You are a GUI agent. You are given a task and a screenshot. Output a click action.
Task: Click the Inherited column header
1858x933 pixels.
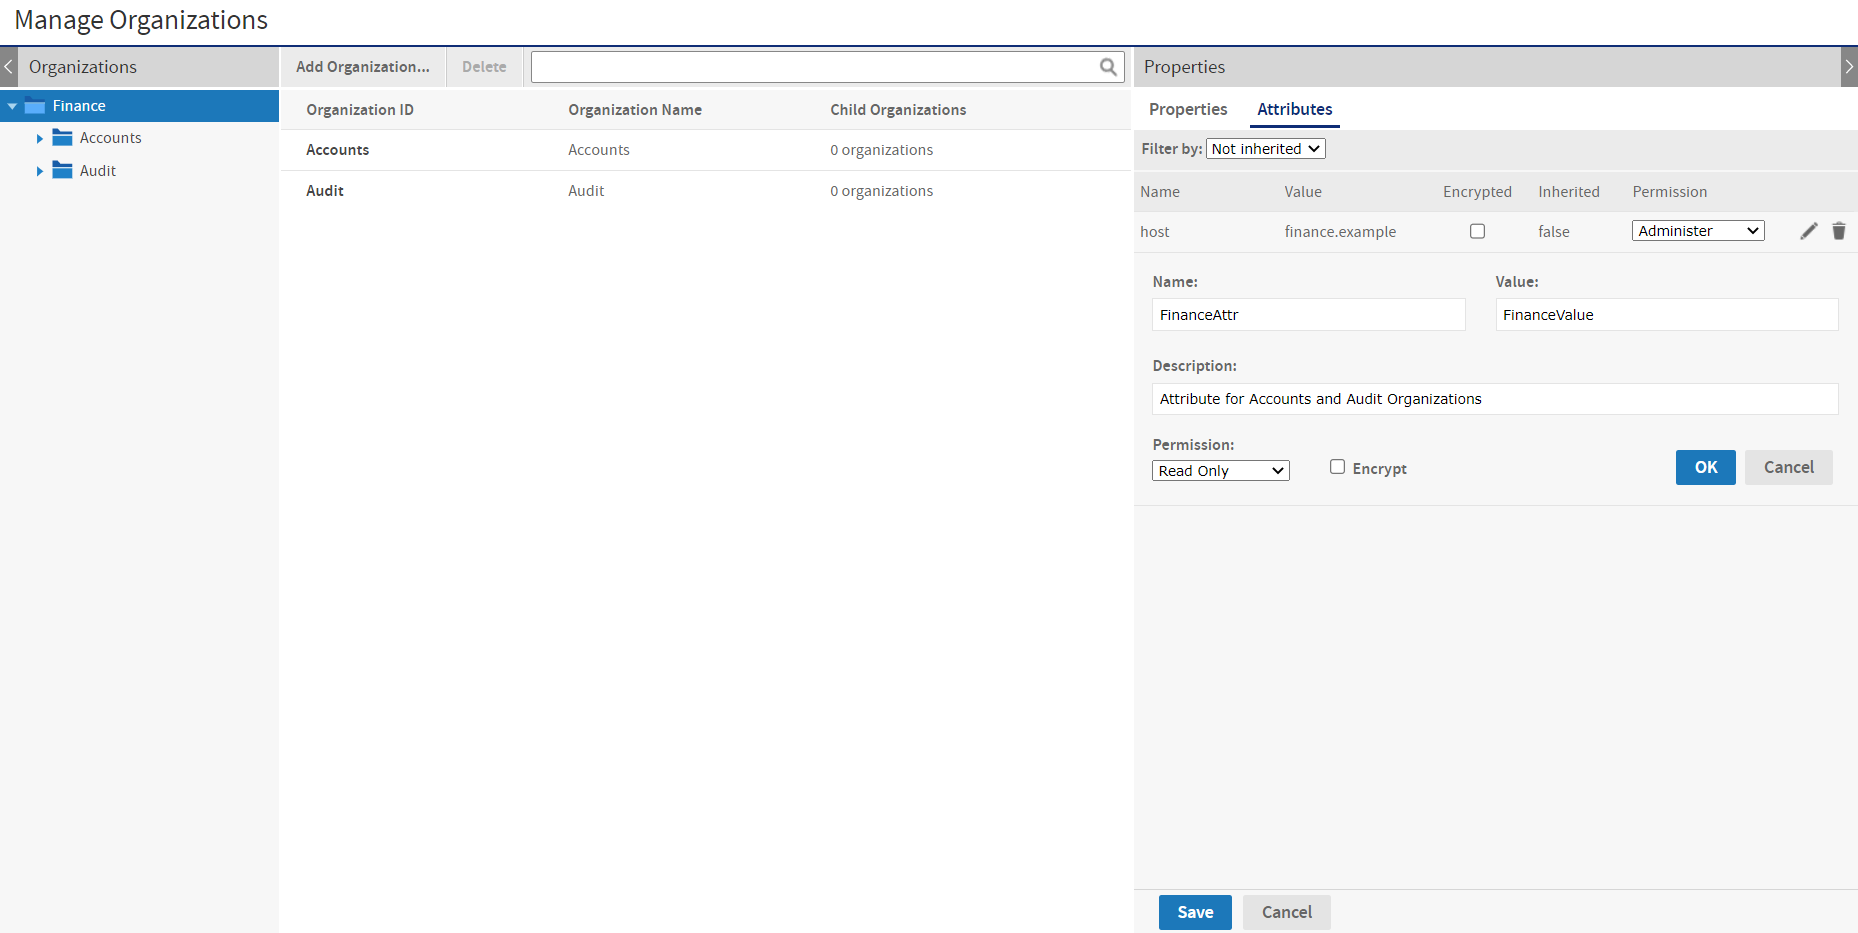(1569, 192)
